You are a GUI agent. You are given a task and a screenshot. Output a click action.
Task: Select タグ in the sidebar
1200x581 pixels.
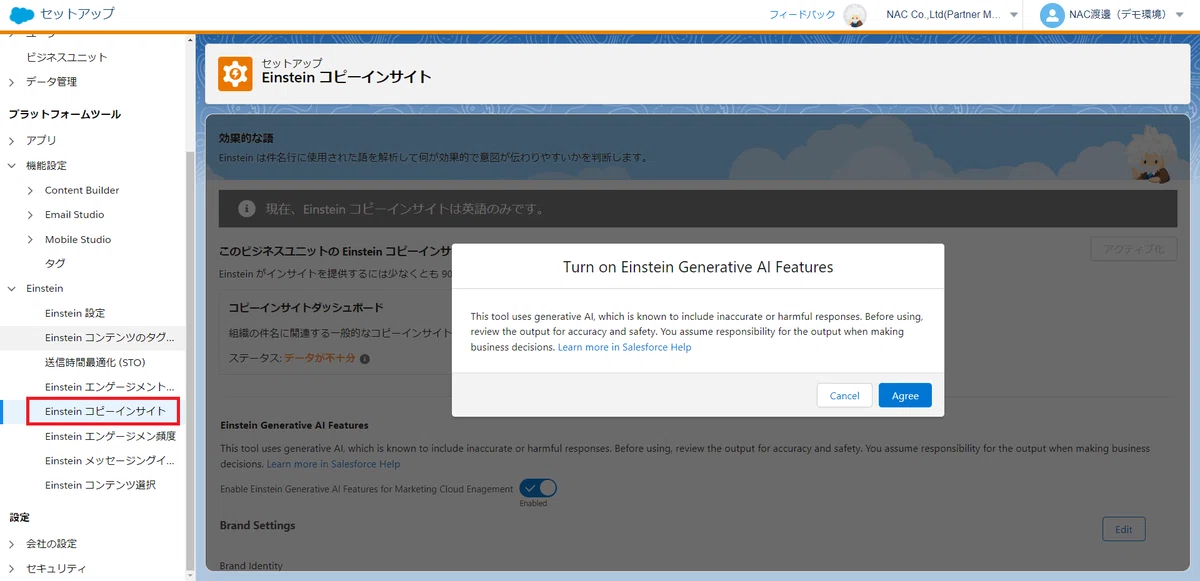[55, 264]
